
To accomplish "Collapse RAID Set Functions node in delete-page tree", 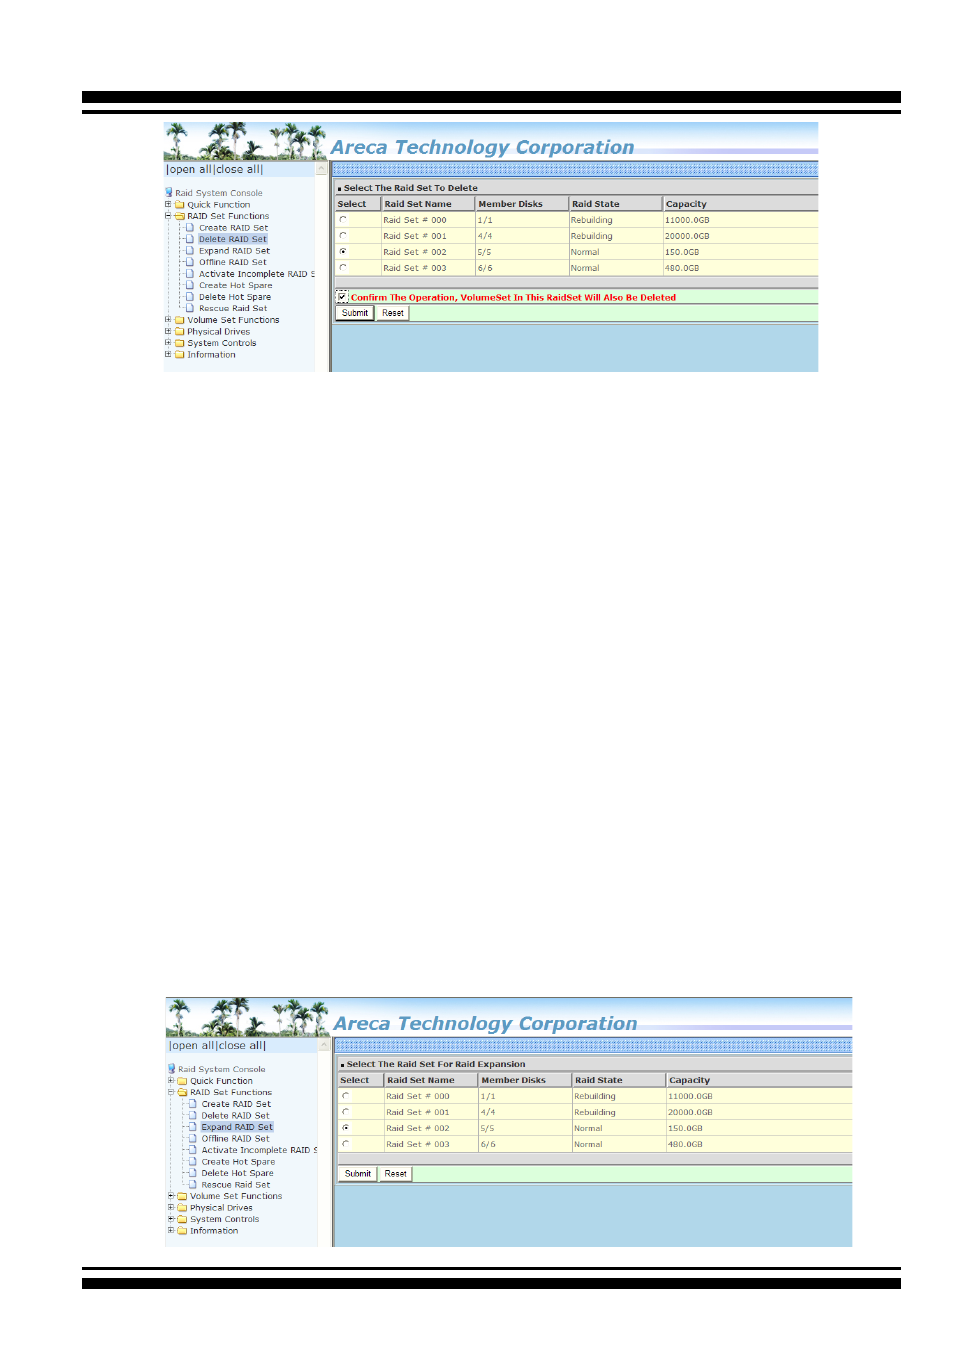I will (x=168, y=216).
